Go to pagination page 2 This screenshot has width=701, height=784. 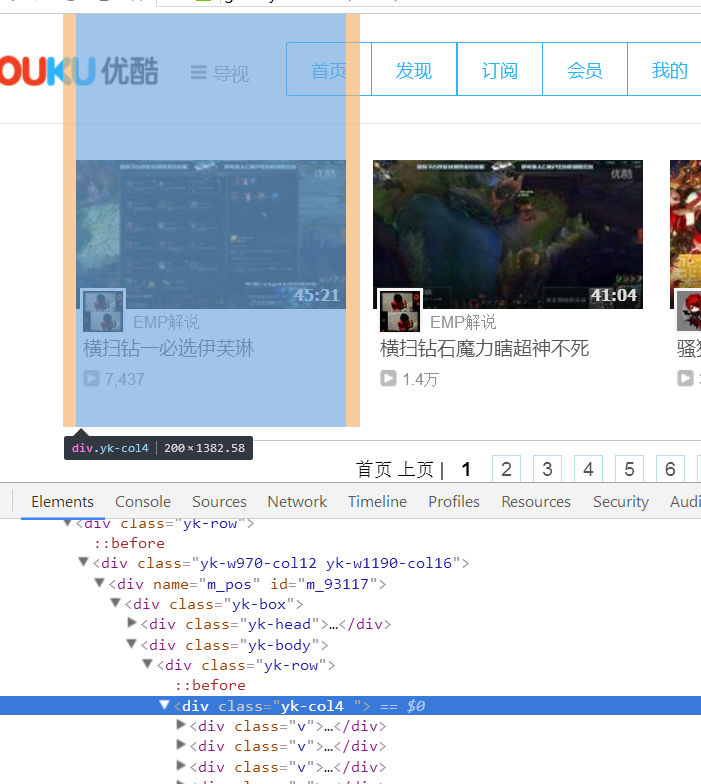(506, 469)
